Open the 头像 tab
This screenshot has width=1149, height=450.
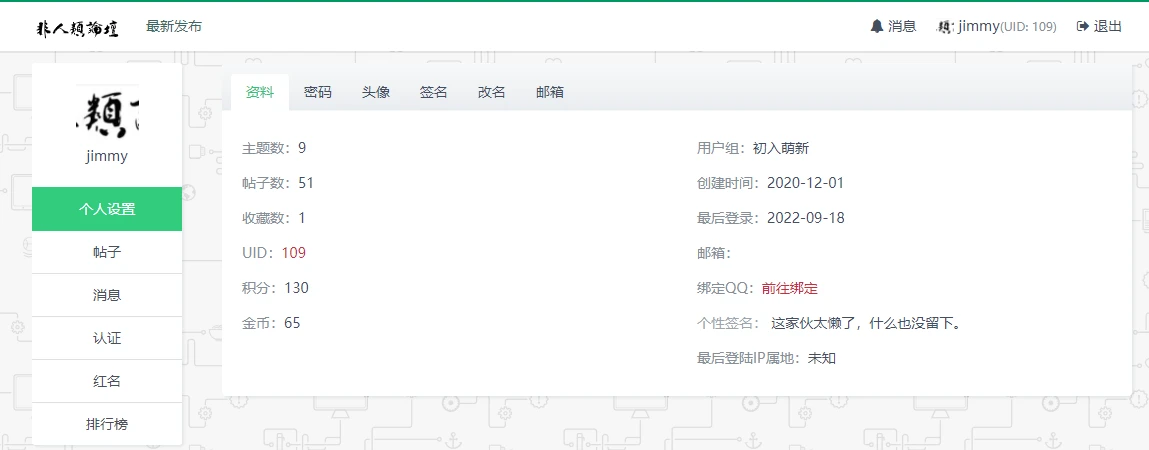point(376,92)
